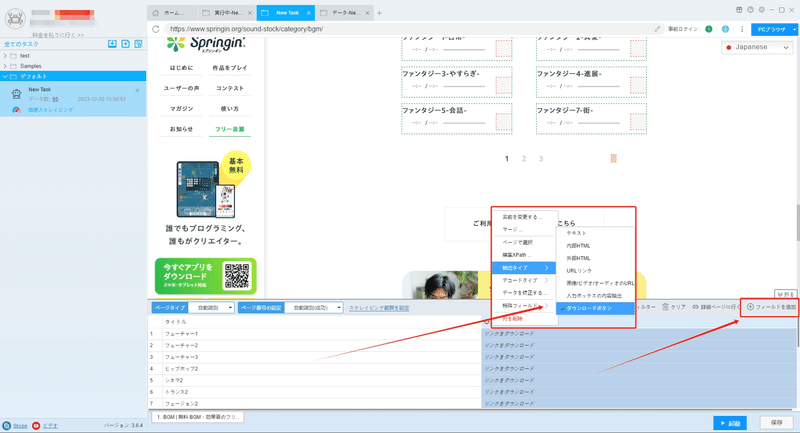Click the ファンタジー3-やすらぎ- audio progress bar
The width and height of the screenshot is (800, 433).
(x=464, y=86)
